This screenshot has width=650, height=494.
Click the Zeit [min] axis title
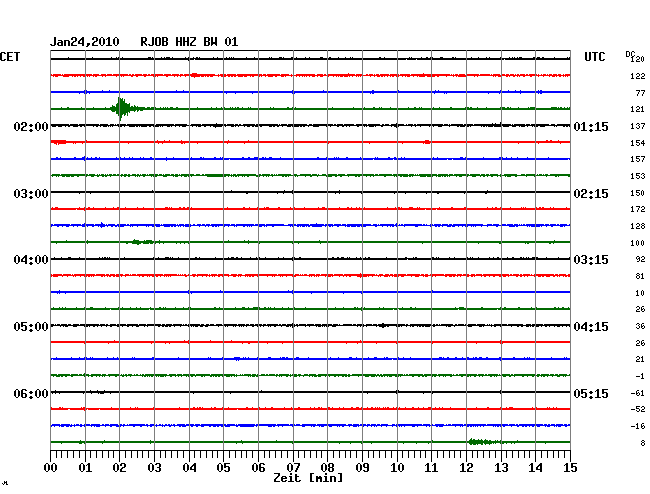(308, 478)
